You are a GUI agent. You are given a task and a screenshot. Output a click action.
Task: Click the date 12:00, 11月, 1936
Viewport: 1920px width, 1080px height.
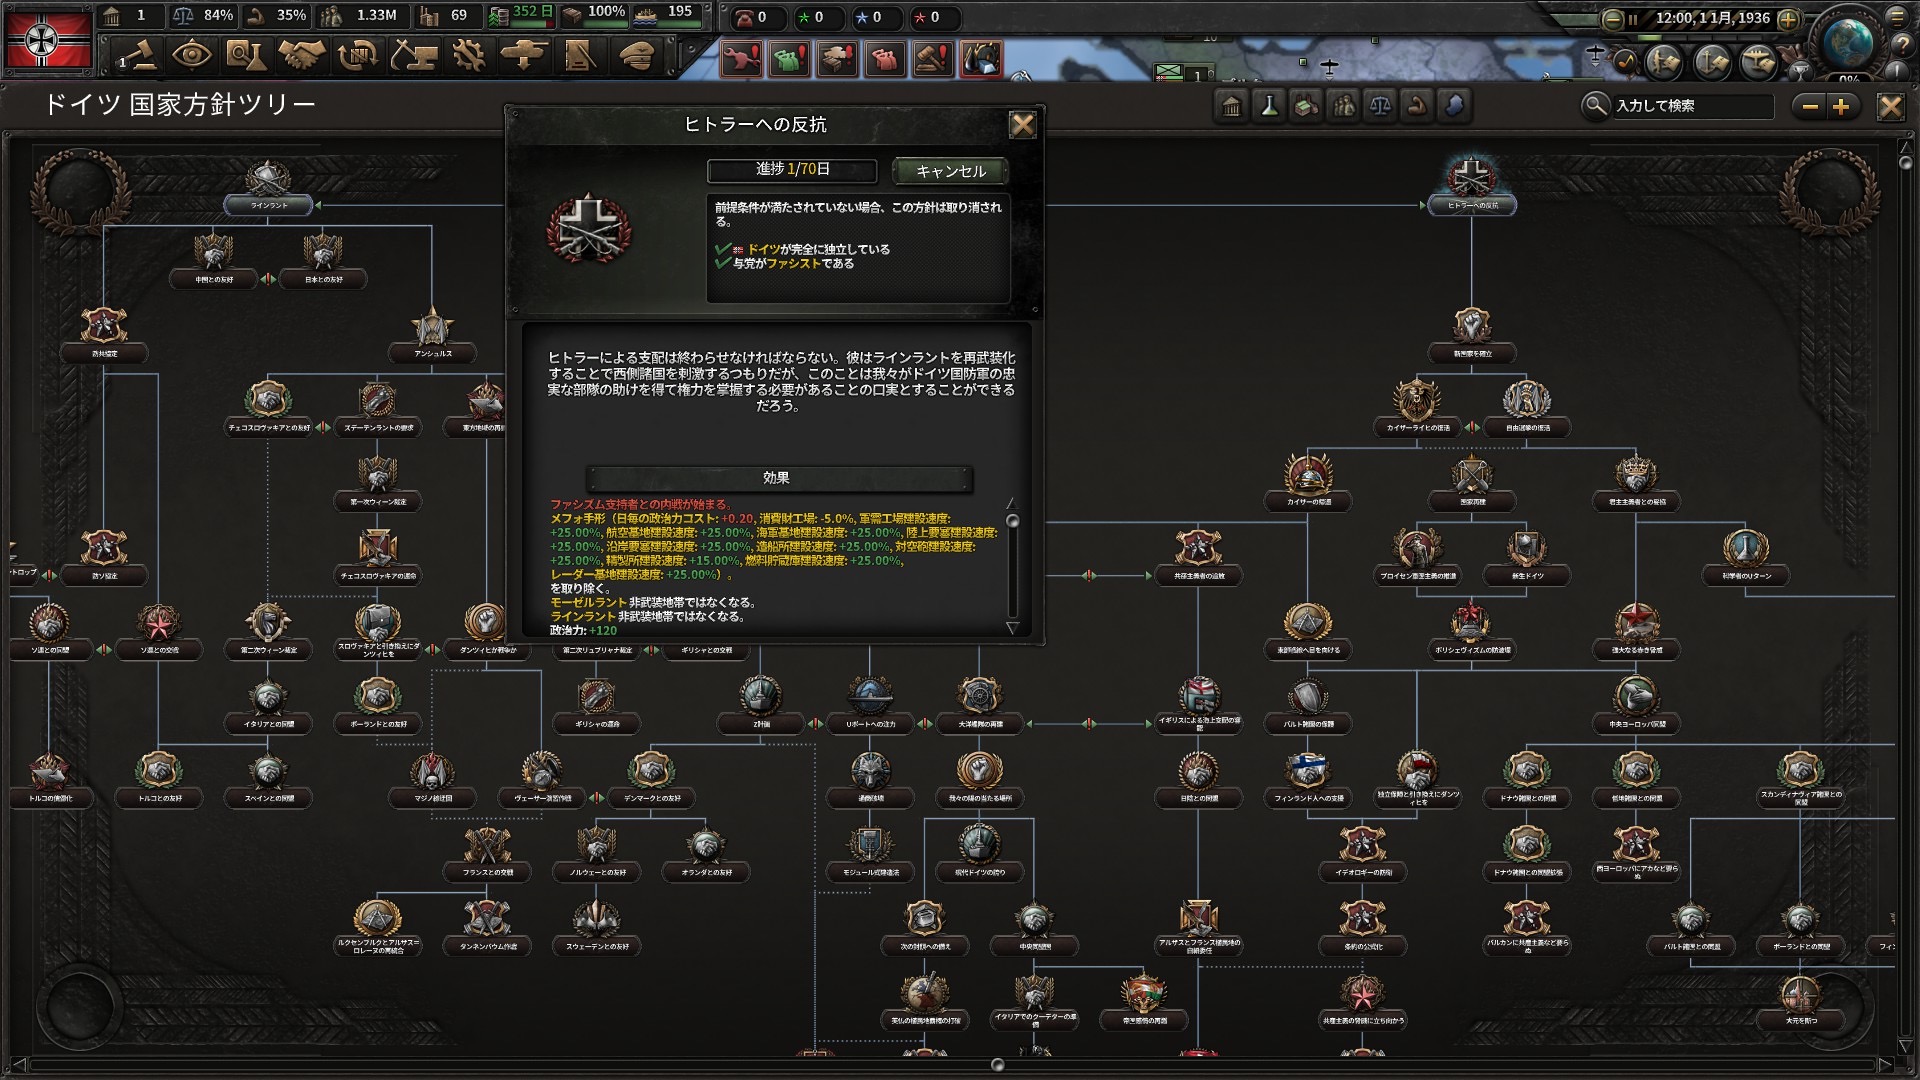coord(1712,18)
